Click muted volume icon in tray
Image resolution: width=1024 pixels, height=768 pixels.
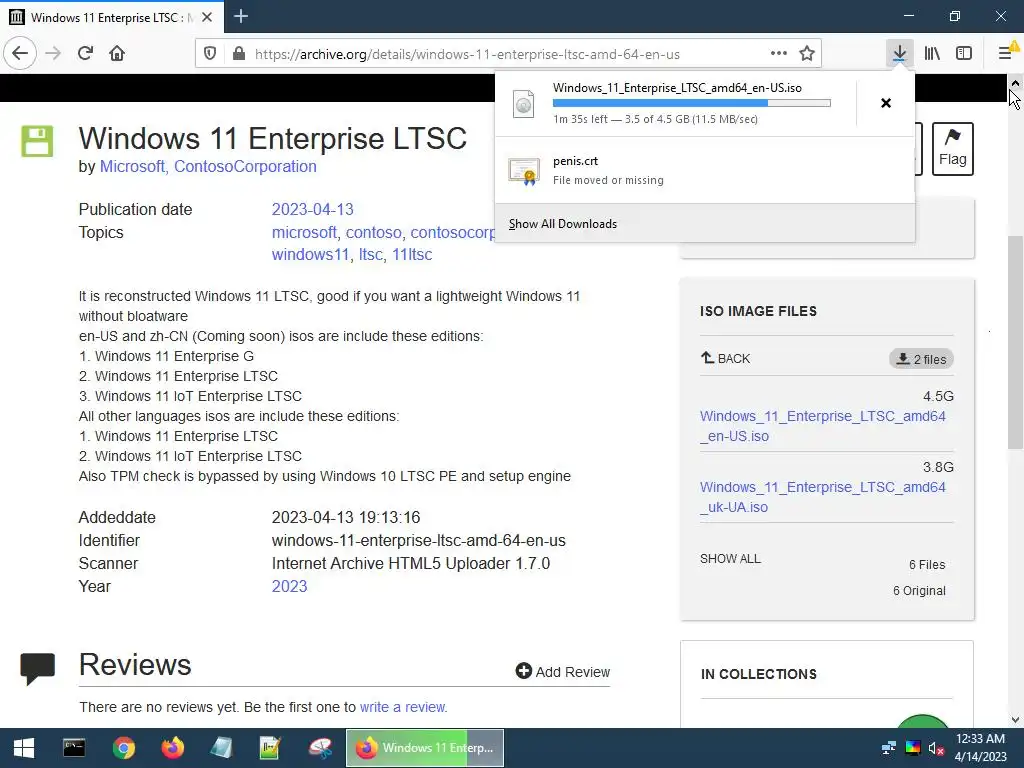936,748
